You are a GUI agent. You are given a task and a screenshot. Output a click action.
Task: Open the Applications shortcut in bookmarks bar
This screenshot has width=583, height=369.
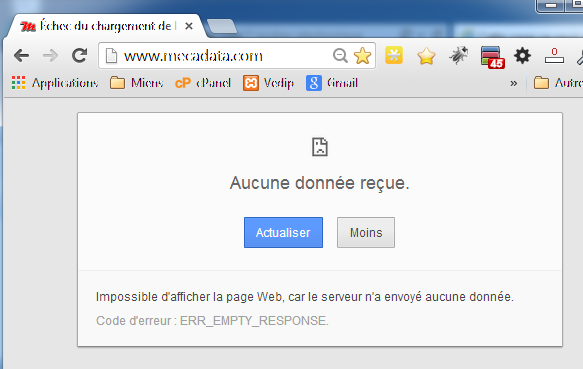click(x=55, y=83)
